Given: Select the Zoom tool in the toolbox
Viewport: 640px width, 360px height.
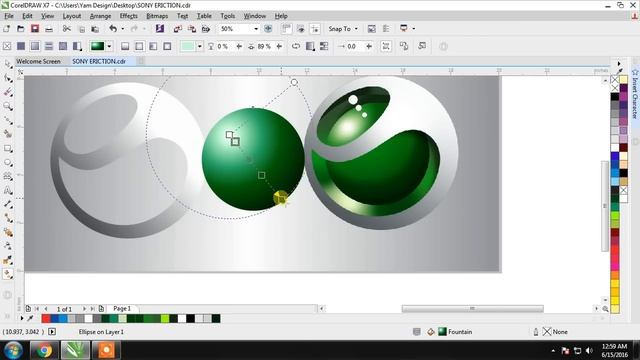Looking at the screenshot, I should 8,106.
